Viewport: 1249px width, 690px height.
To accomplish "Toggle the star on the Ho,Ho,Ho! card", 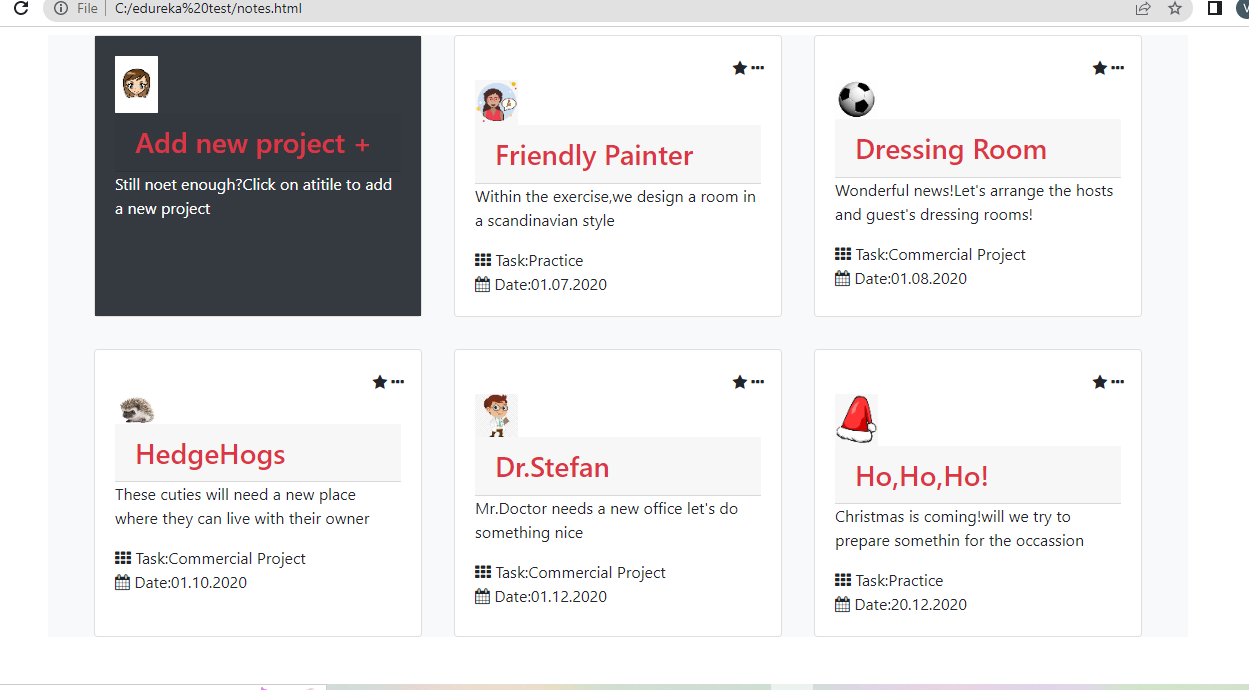I will click(1099, 381).
